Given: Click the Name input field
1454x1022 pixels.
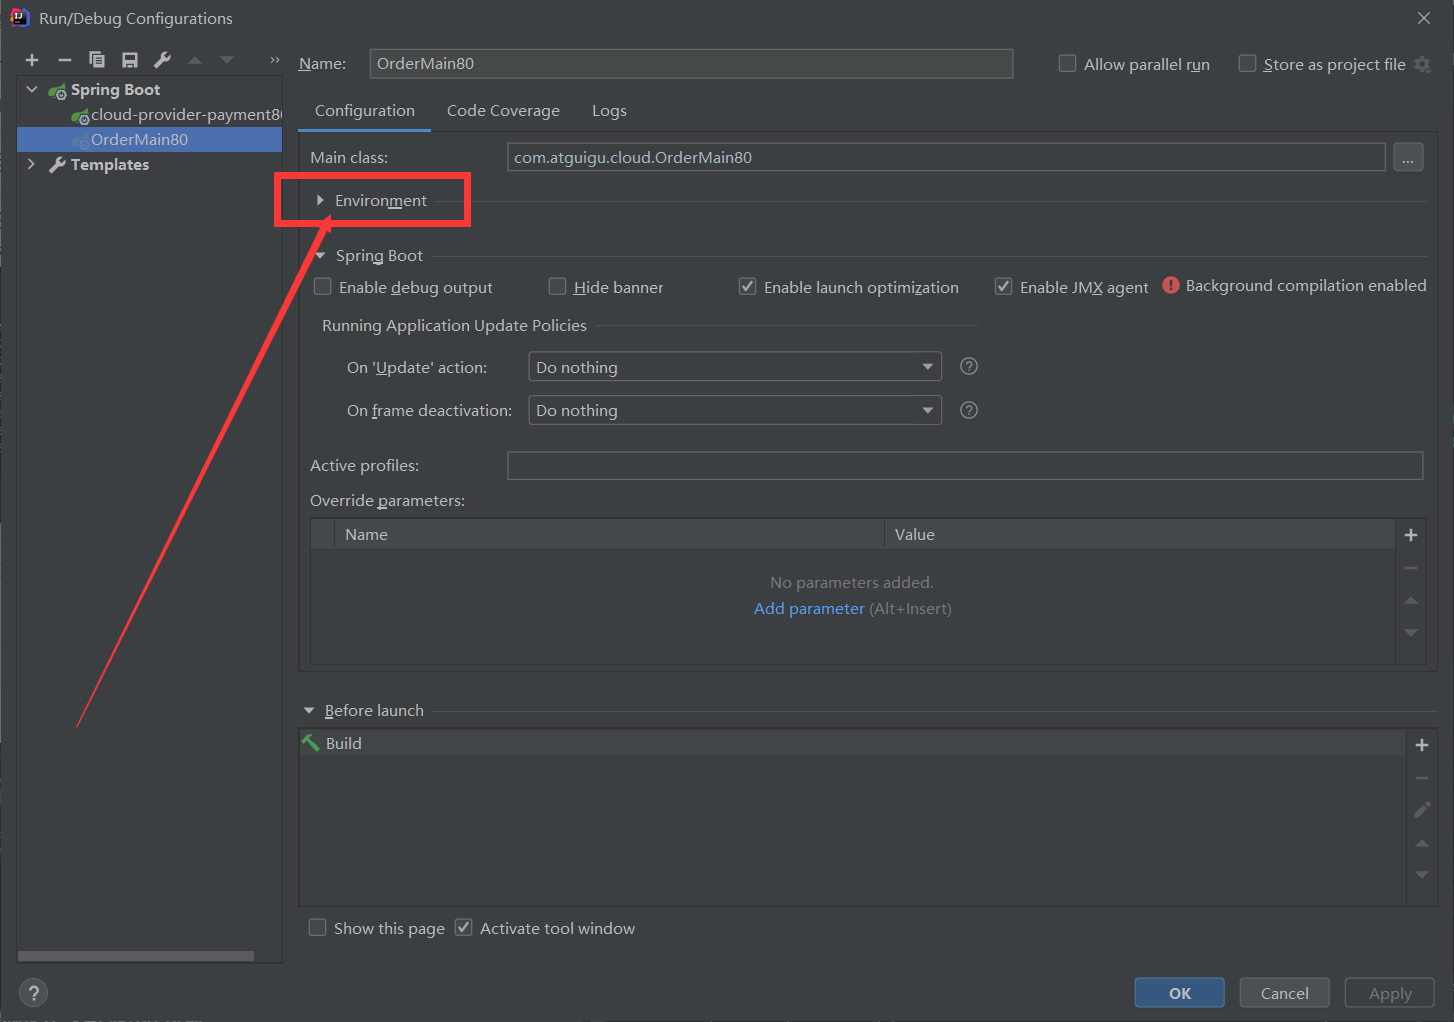Looking at the screenshot, I should 691,63.
